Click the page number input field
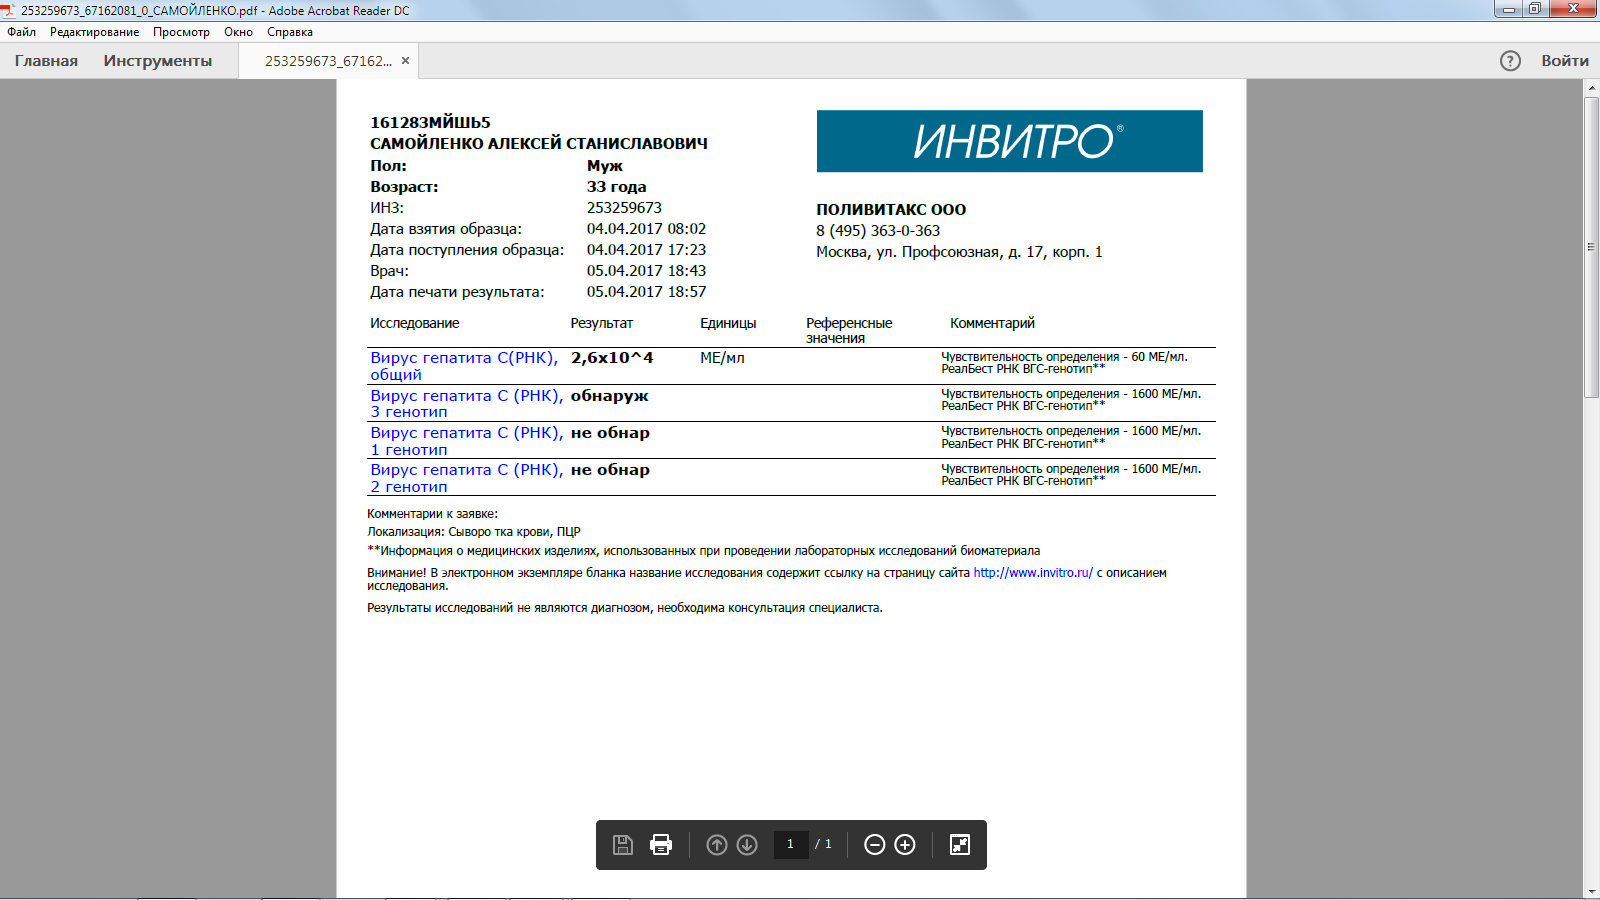 [790, 844]
